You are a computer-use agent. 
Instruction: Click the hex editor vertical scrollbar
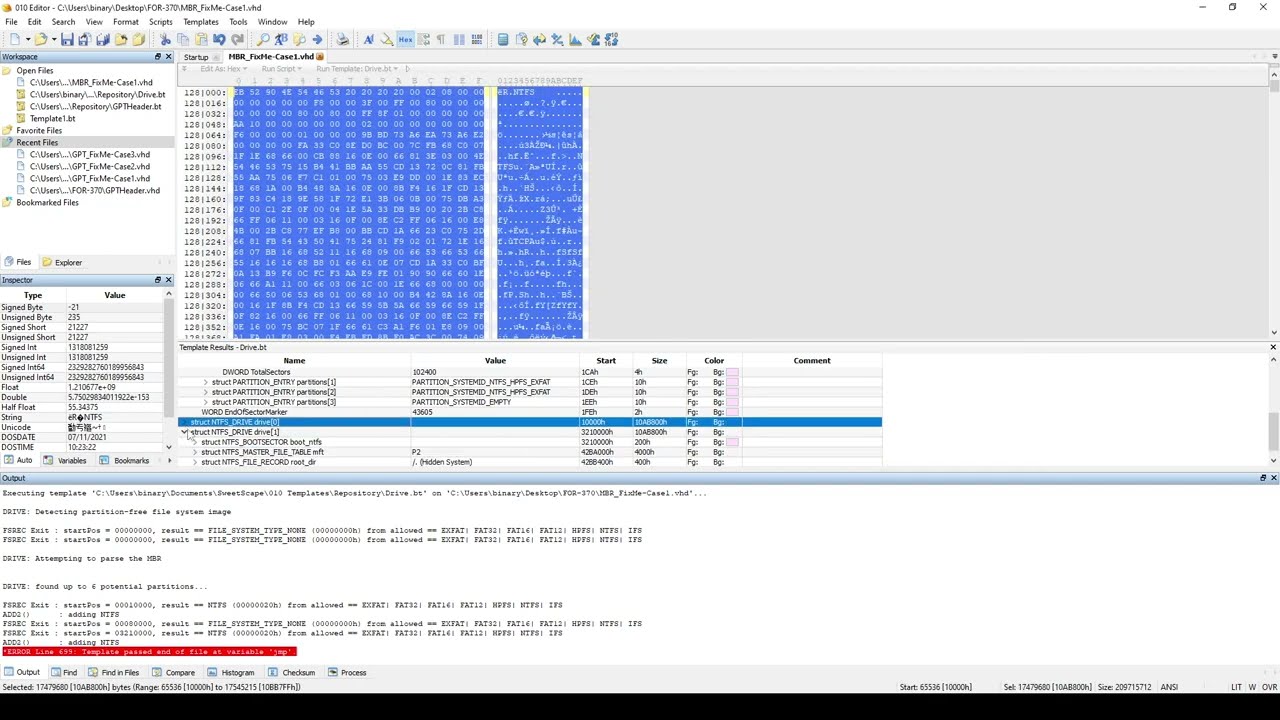click(x=1273, y=205)
